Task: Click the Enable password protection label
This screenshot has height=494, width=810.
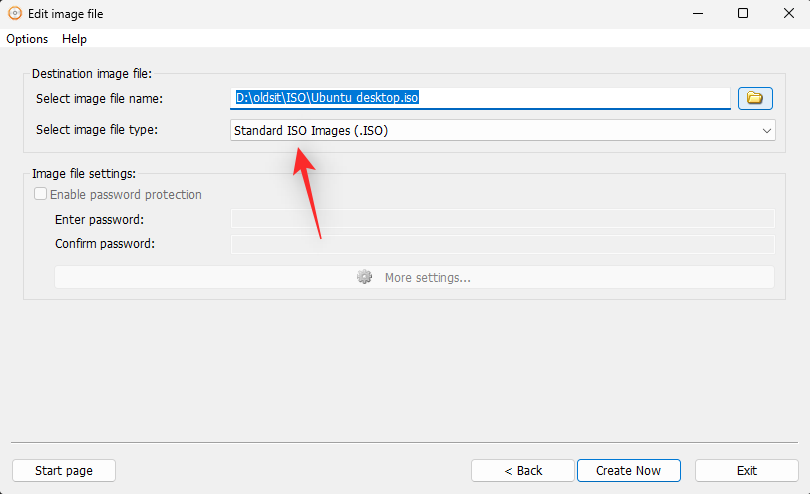Action: (x=126, y=194)
